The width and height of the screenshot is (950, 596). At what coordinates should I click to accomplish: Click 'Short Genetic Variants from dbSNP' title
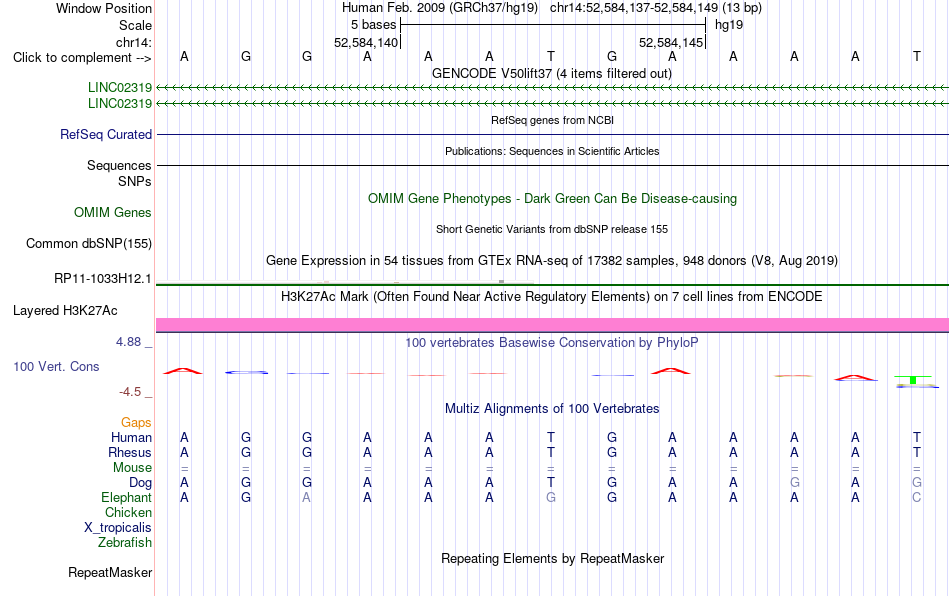pyautogui.click(x=552, y=229)
